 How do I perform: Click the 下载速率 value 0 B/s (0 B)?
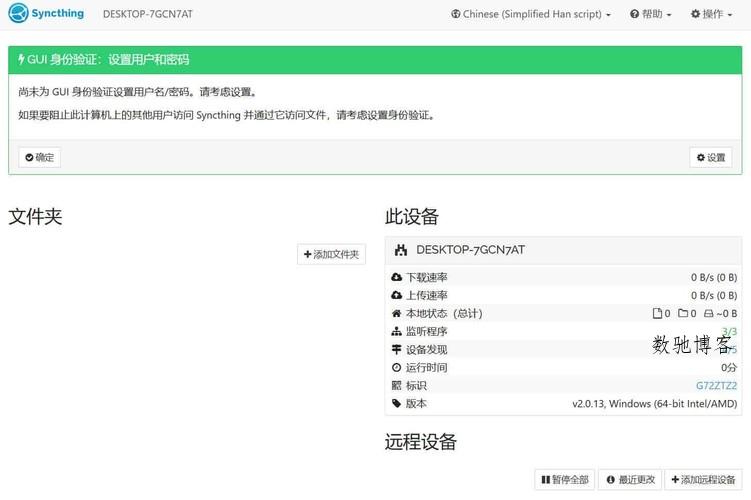(714, 277)
